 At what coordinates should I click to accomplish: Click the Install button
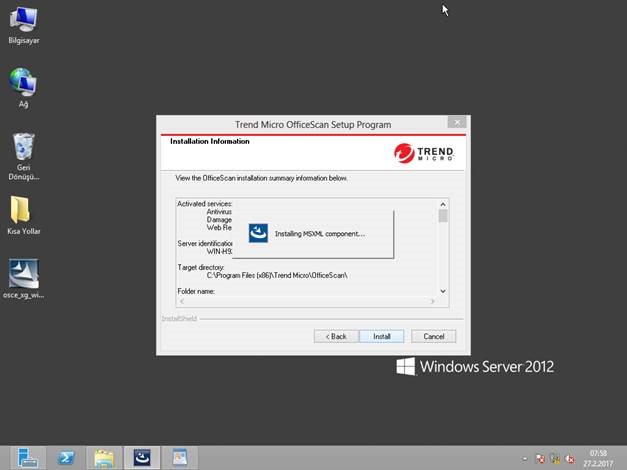coord(381,336)
